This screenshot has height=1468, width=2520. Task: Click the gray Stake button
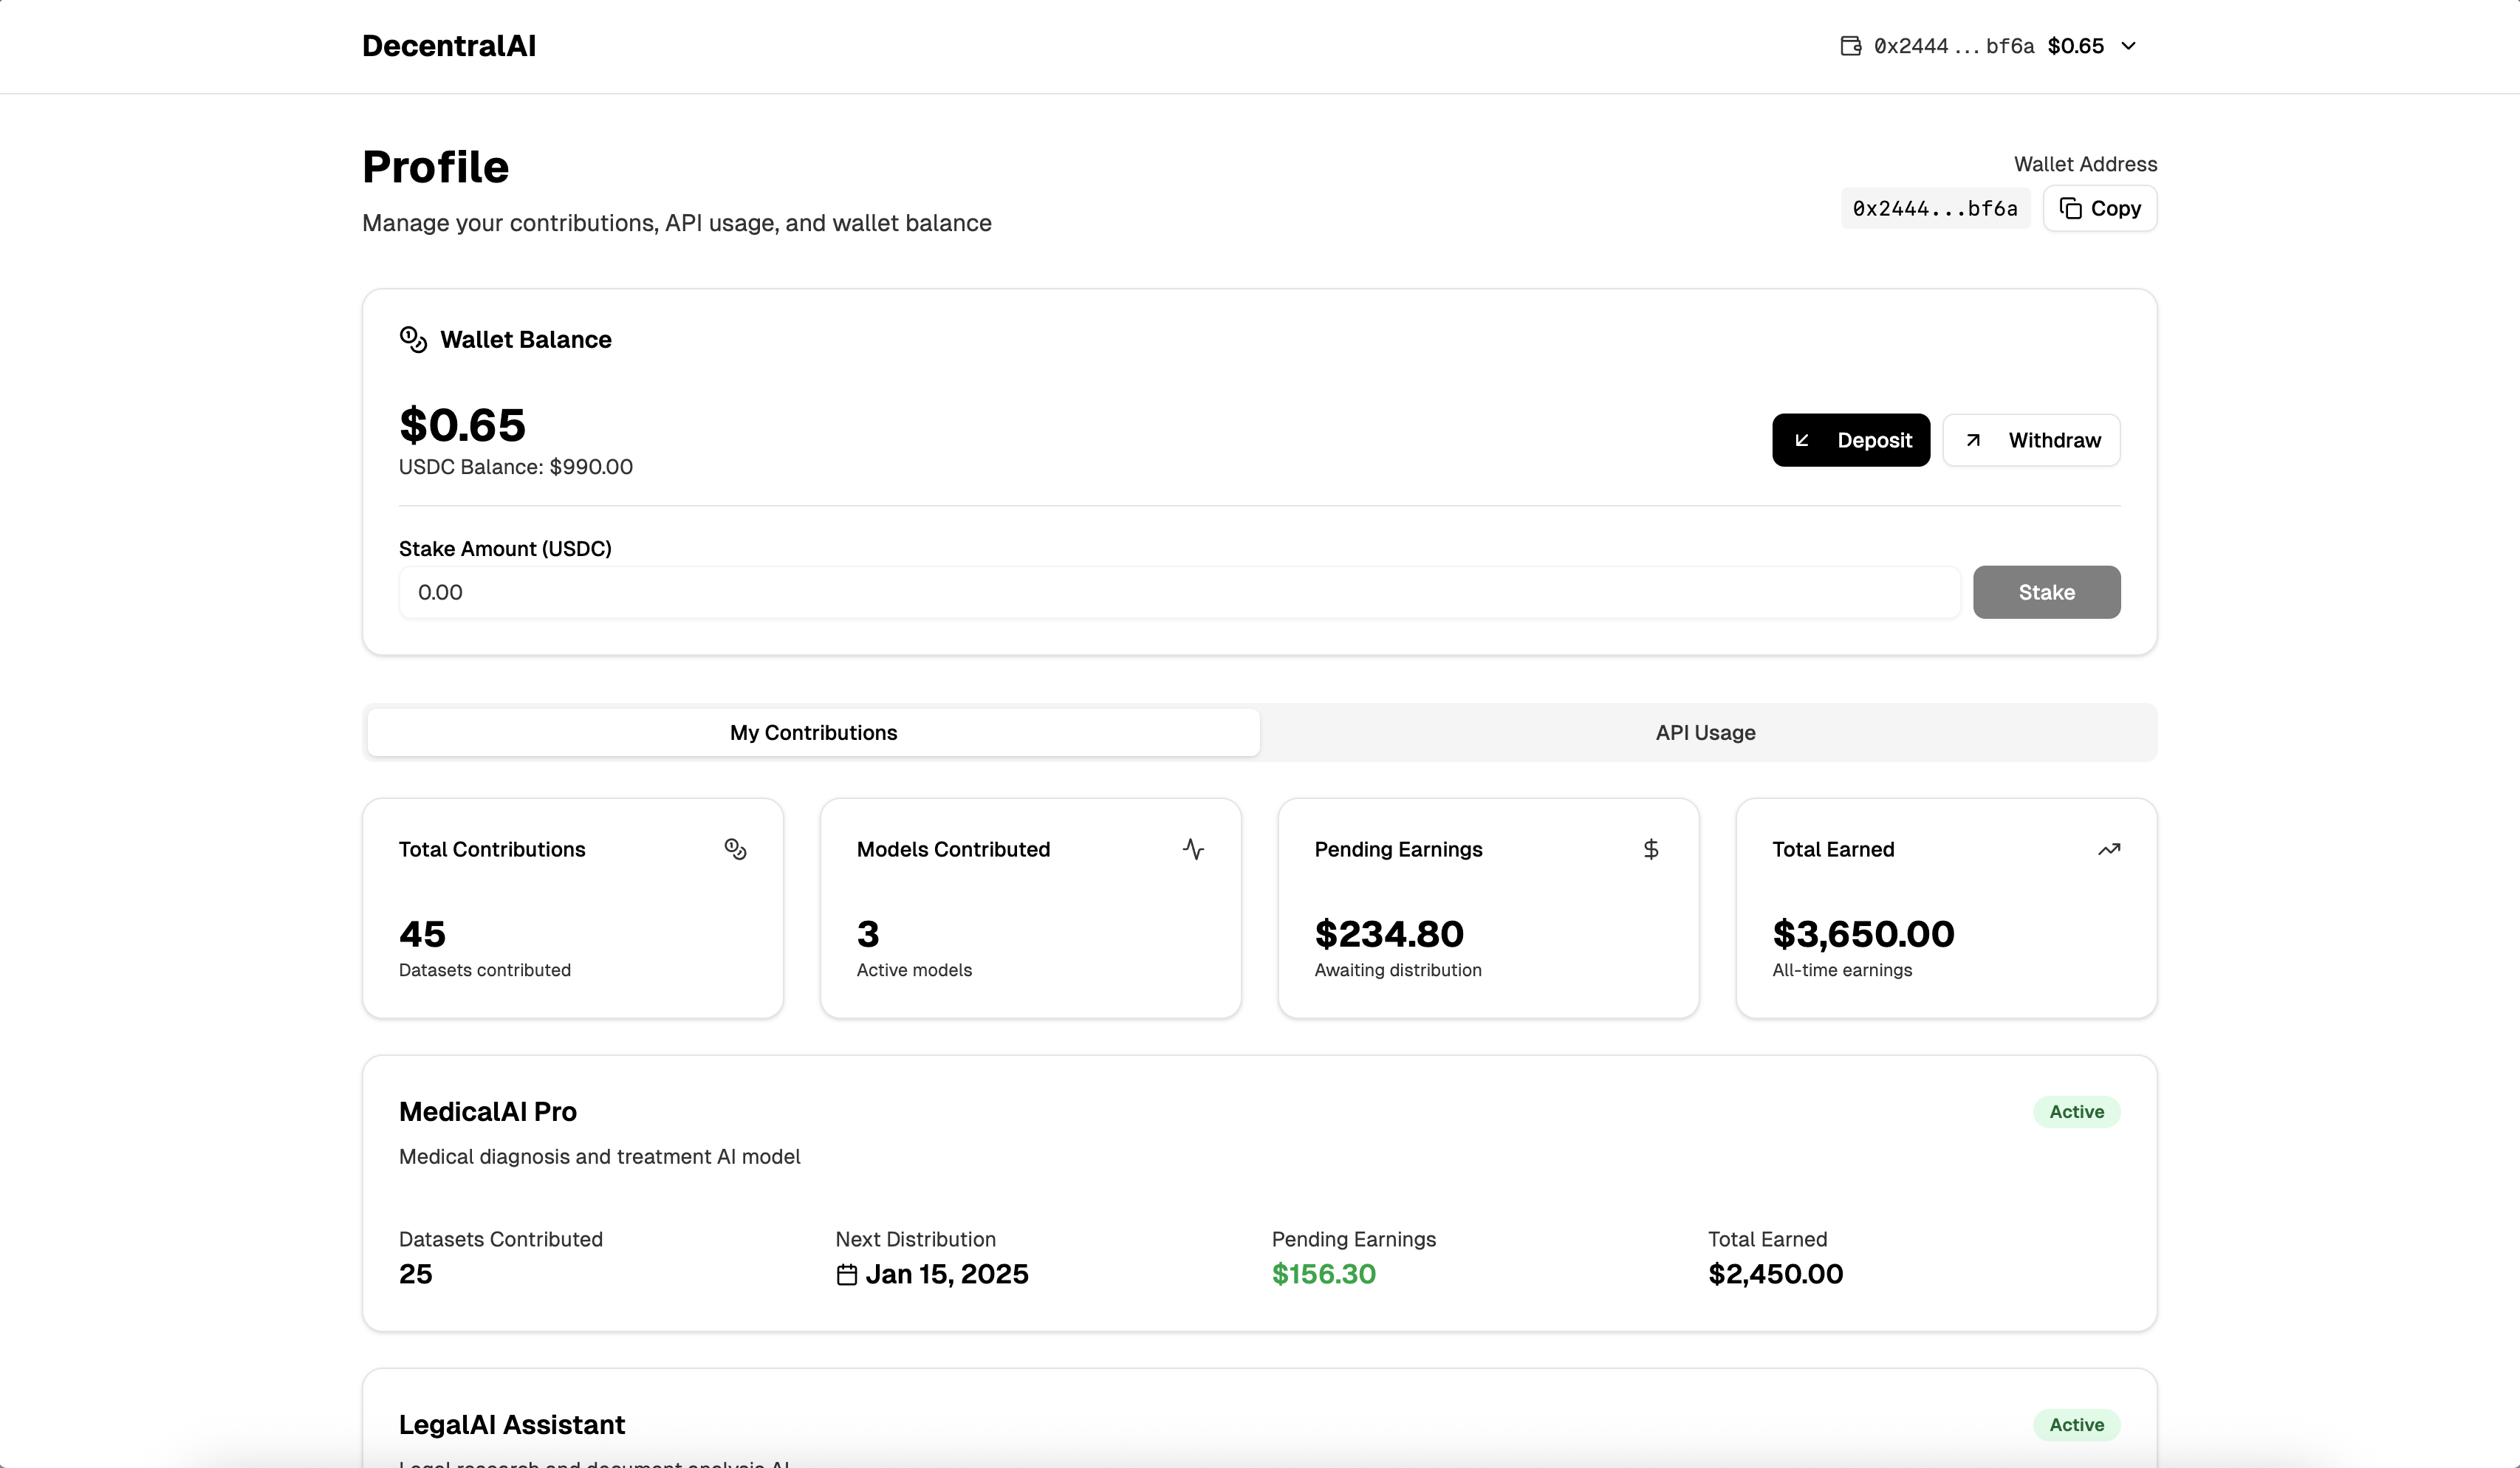pyautogui.click(x=2046, y=592)
